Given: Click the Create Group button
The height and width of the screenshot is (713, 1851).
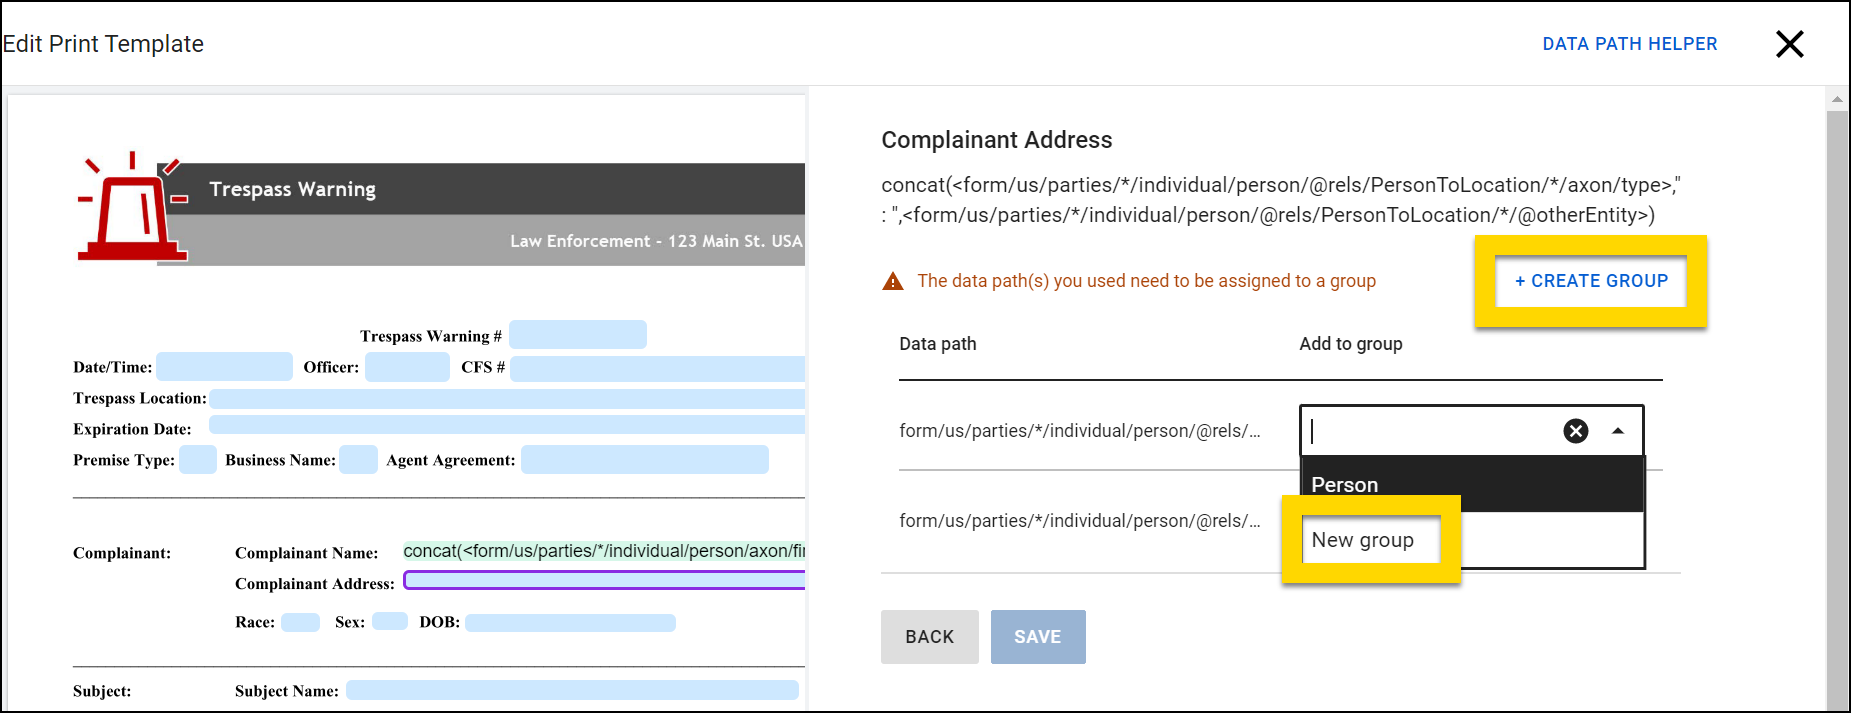Looking at the screenshot, I should tap(1591, 281).
